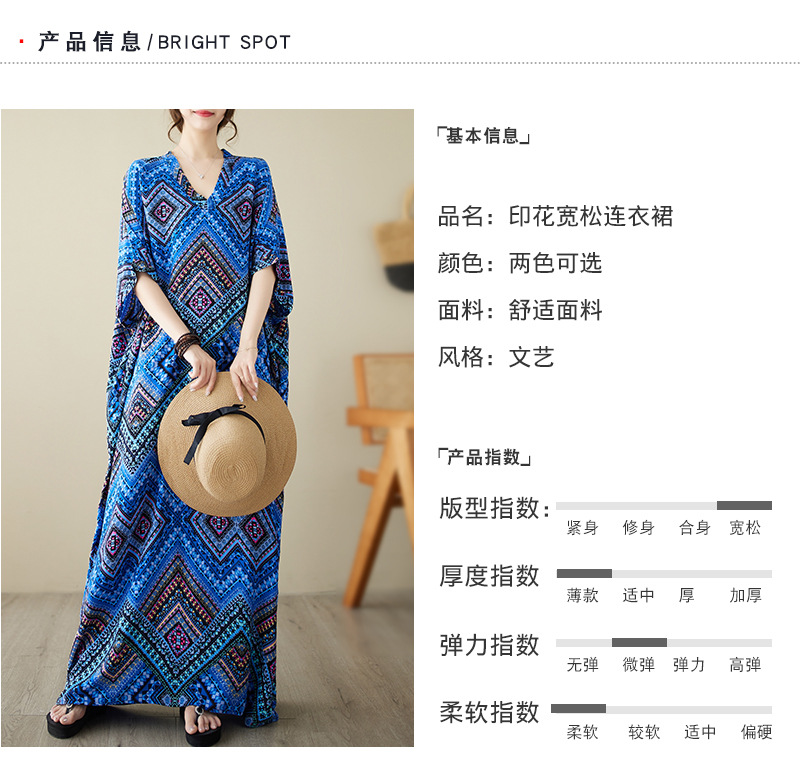The image size is (800, 763).
Task: Click the blue dress model photo
Action: [207, 428]
